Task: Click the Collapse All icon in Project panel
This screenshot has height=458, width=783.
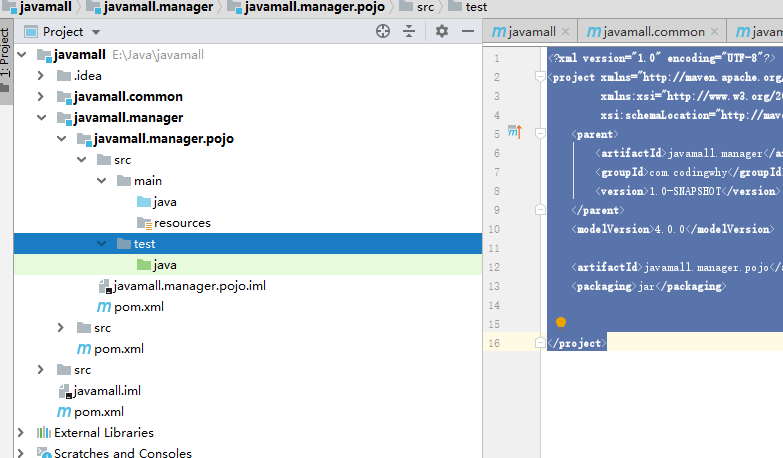Action: pyautogui.click(x=409, y=31)
